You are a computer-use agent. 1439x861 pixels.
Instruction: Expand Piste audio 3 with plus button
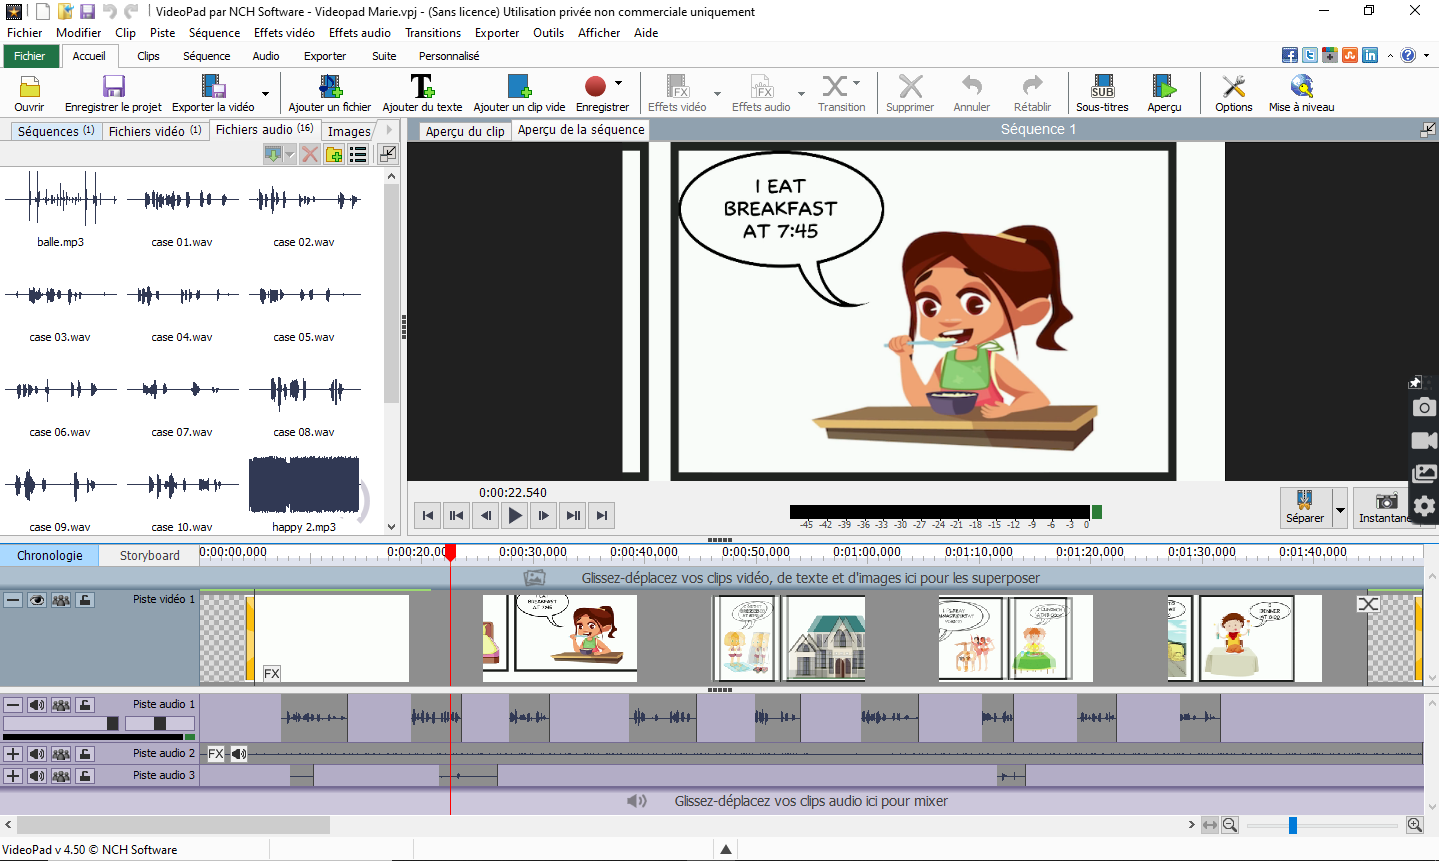pos(13,776)
